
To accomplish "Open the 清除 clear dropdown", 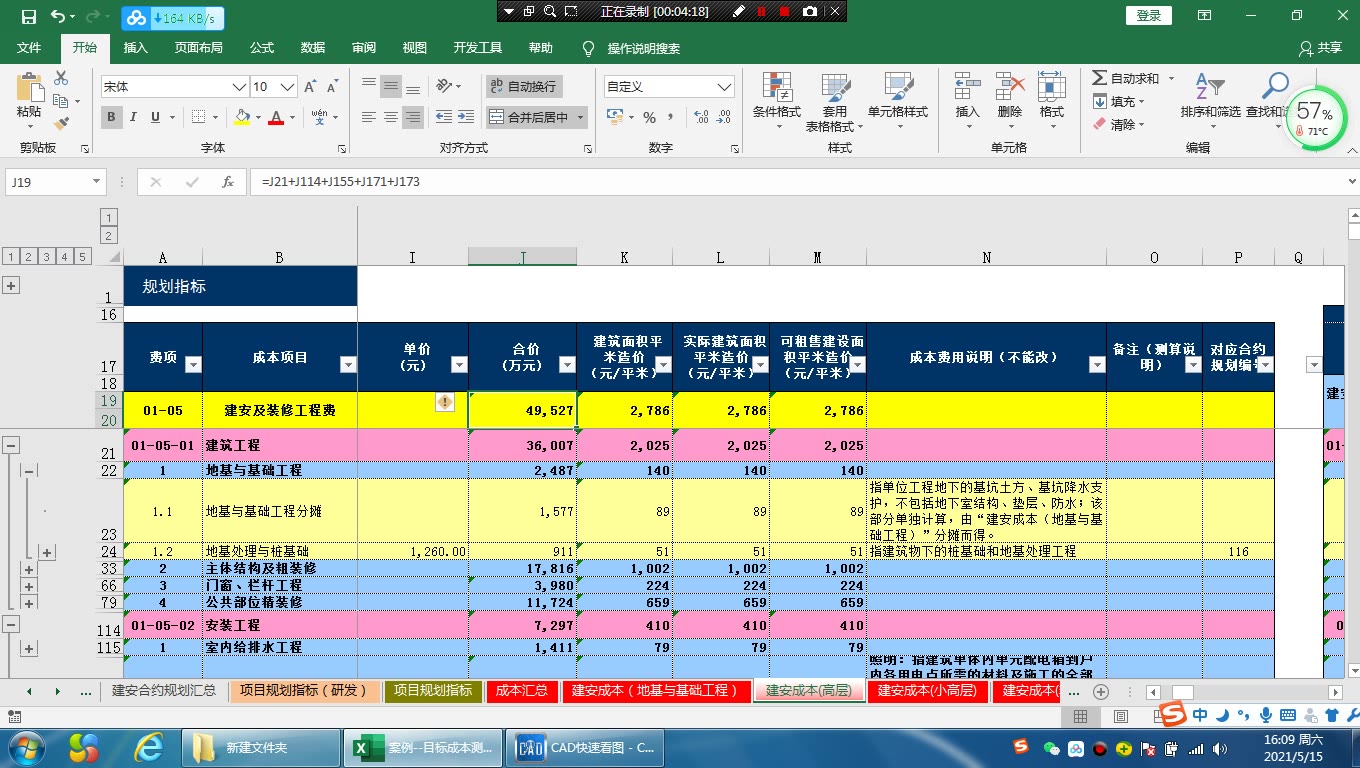I will point(1120,124).
